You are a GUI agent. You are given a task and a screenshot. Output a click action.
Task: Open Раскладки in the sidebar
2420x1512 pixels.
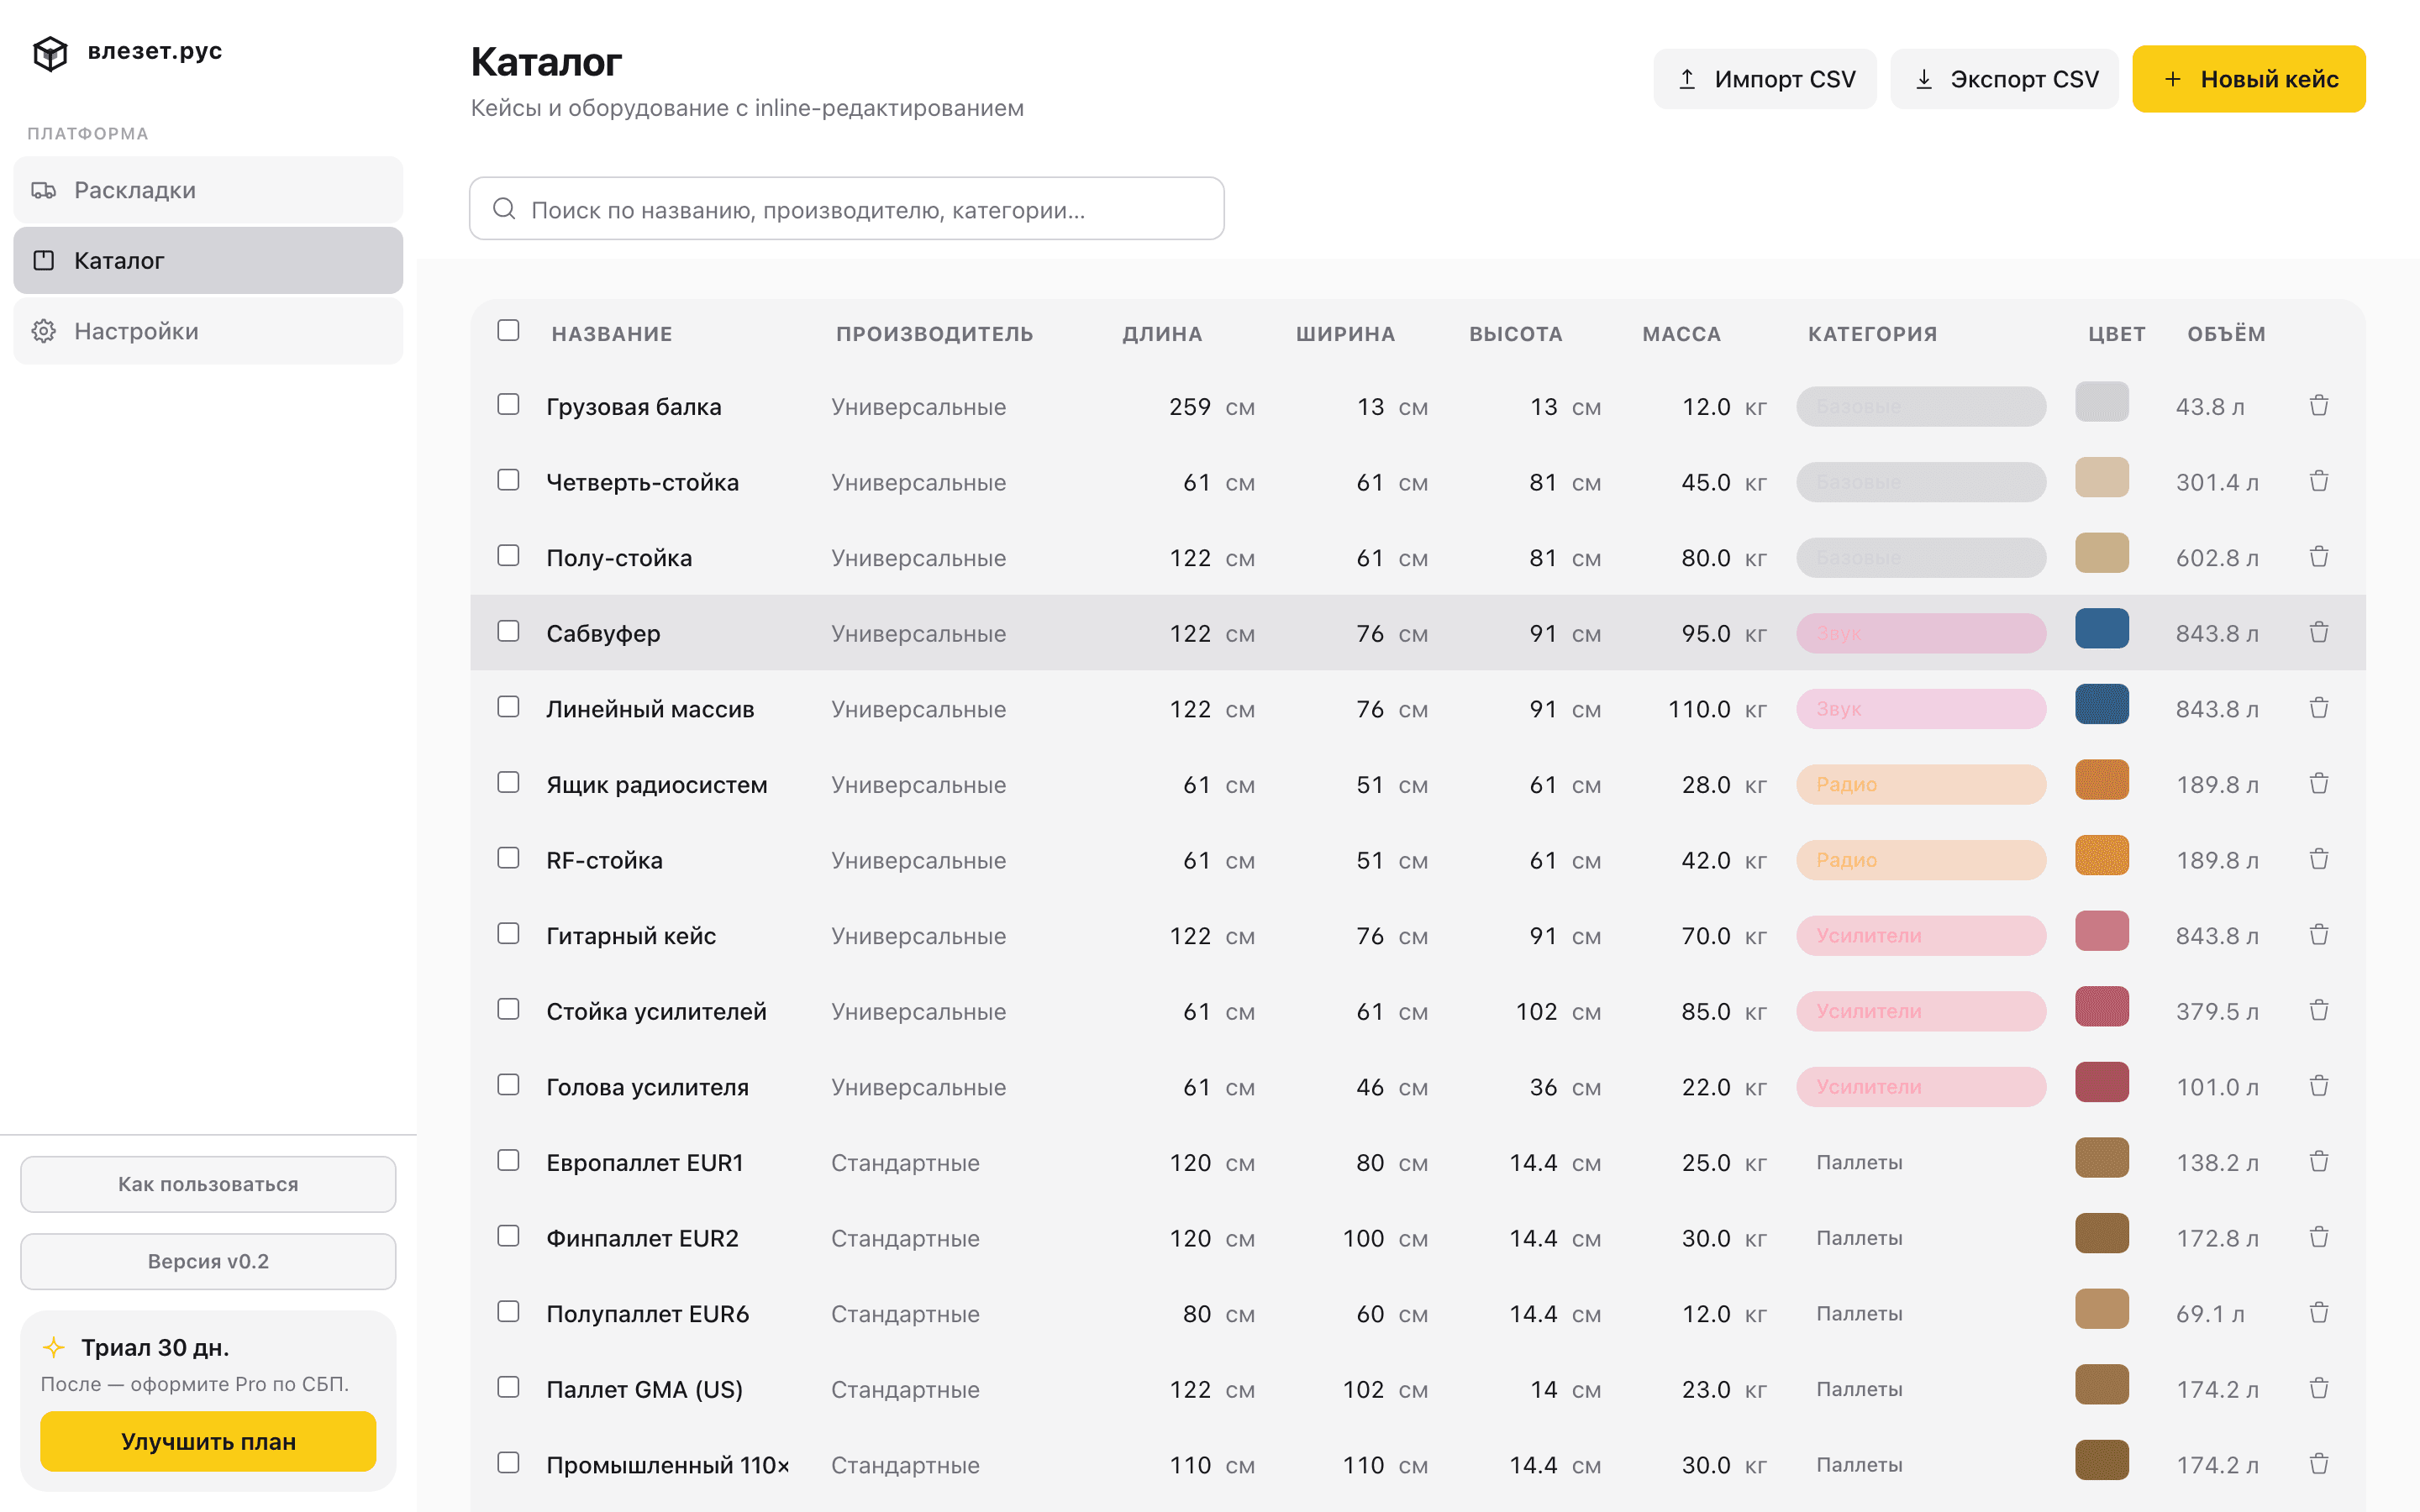[x=208, y=190]
